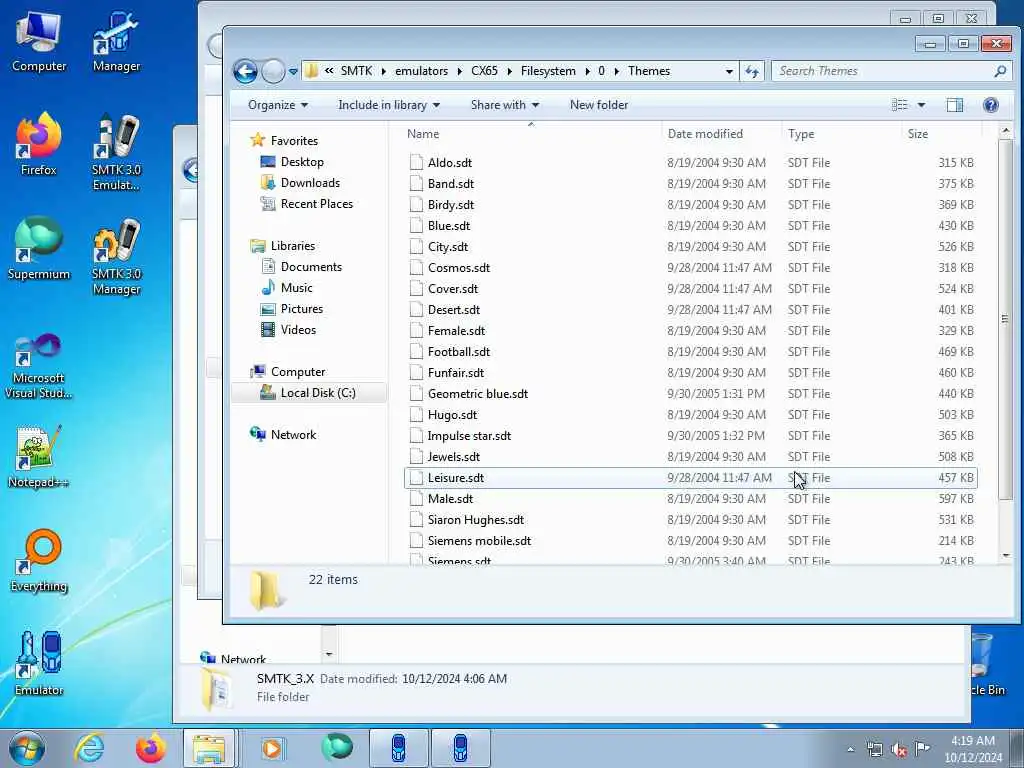Screen dimensions: 1024x768
Task: Open the SMTK 3.0 Emulator desktop shortcut
Action: pyautogui.click(x=116, y=152)
